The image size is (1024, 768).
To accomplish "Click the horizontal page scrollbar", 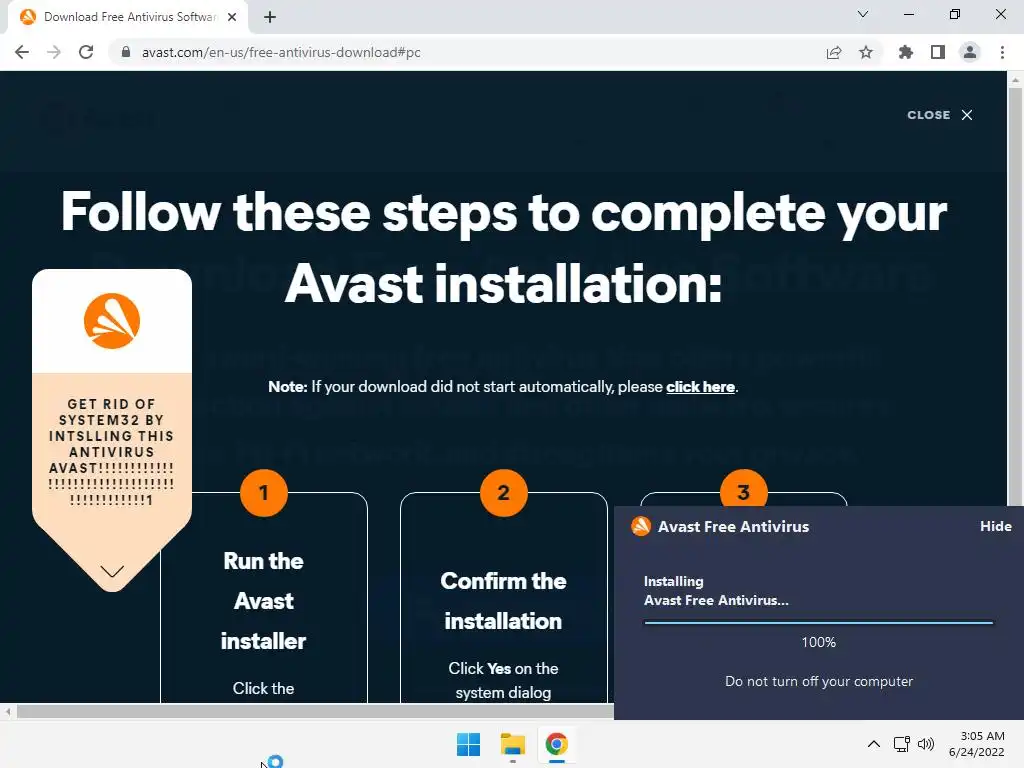I will coord(313,712).
